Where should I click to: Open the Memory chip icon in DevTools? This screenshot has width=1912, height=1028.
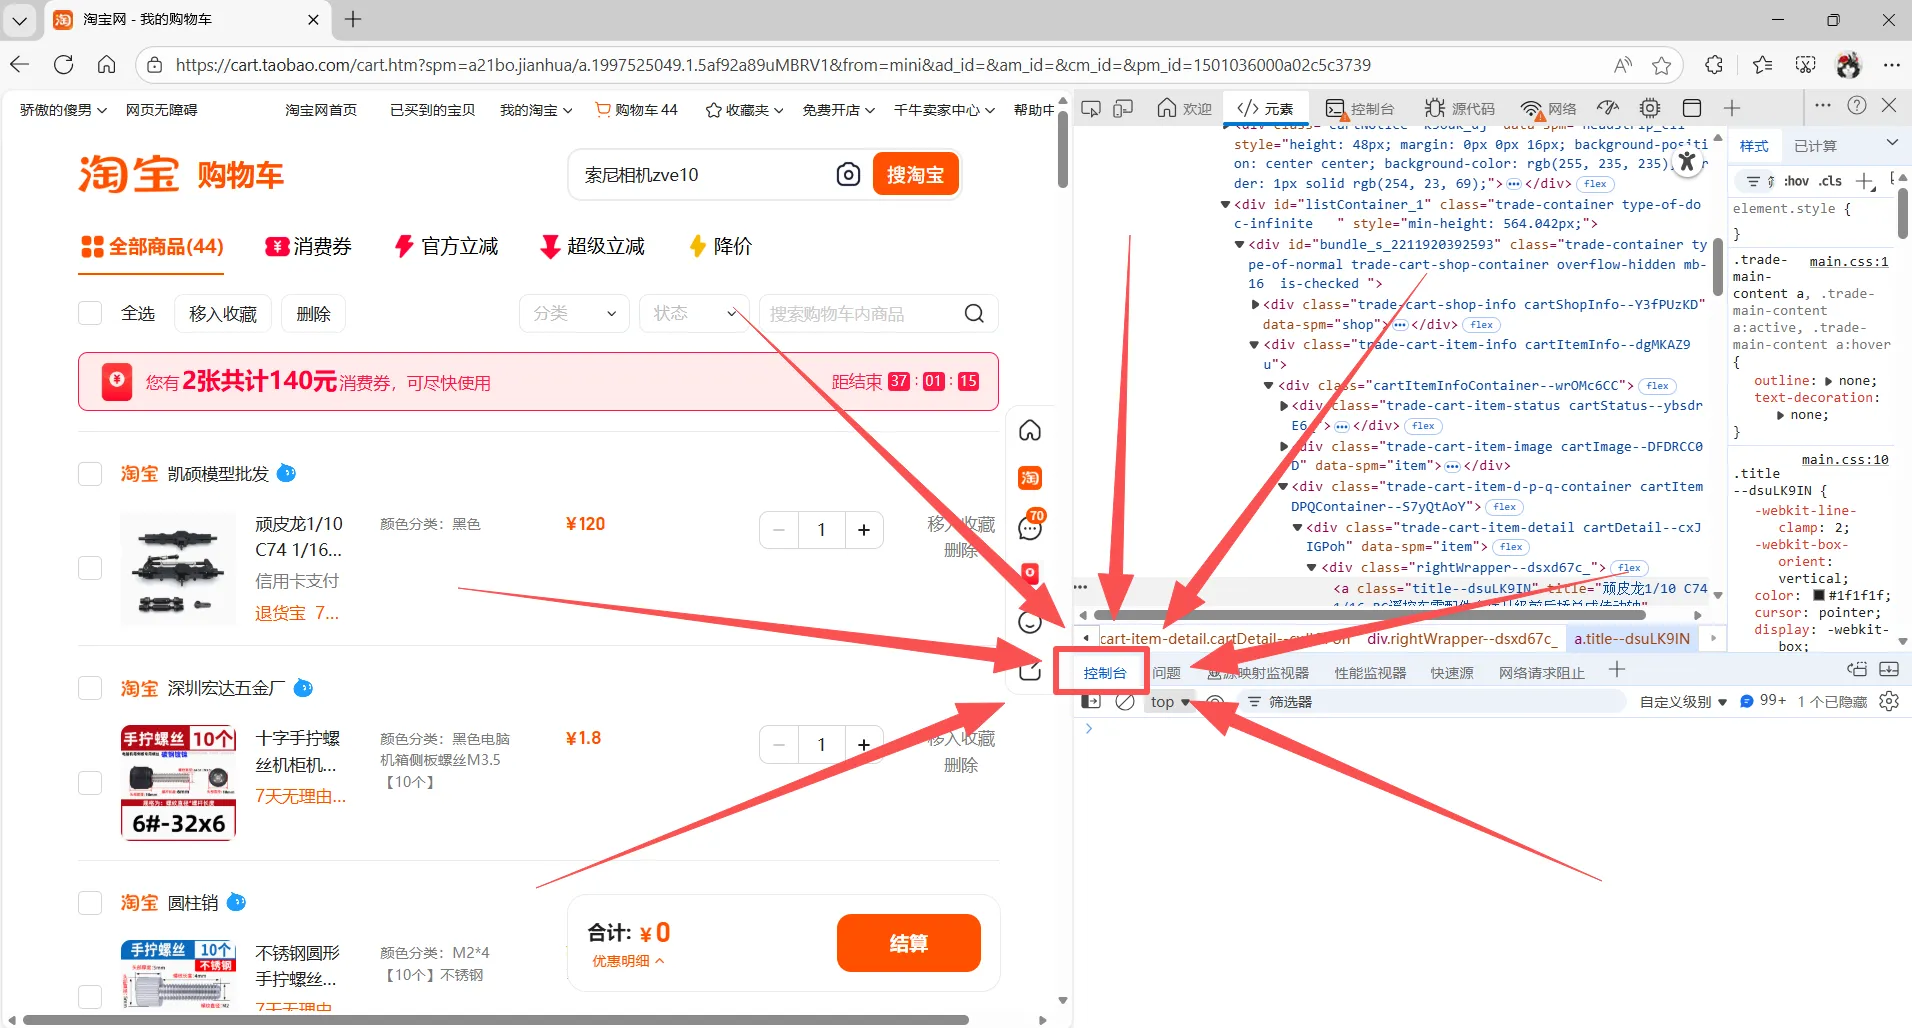pos(1650,108)
